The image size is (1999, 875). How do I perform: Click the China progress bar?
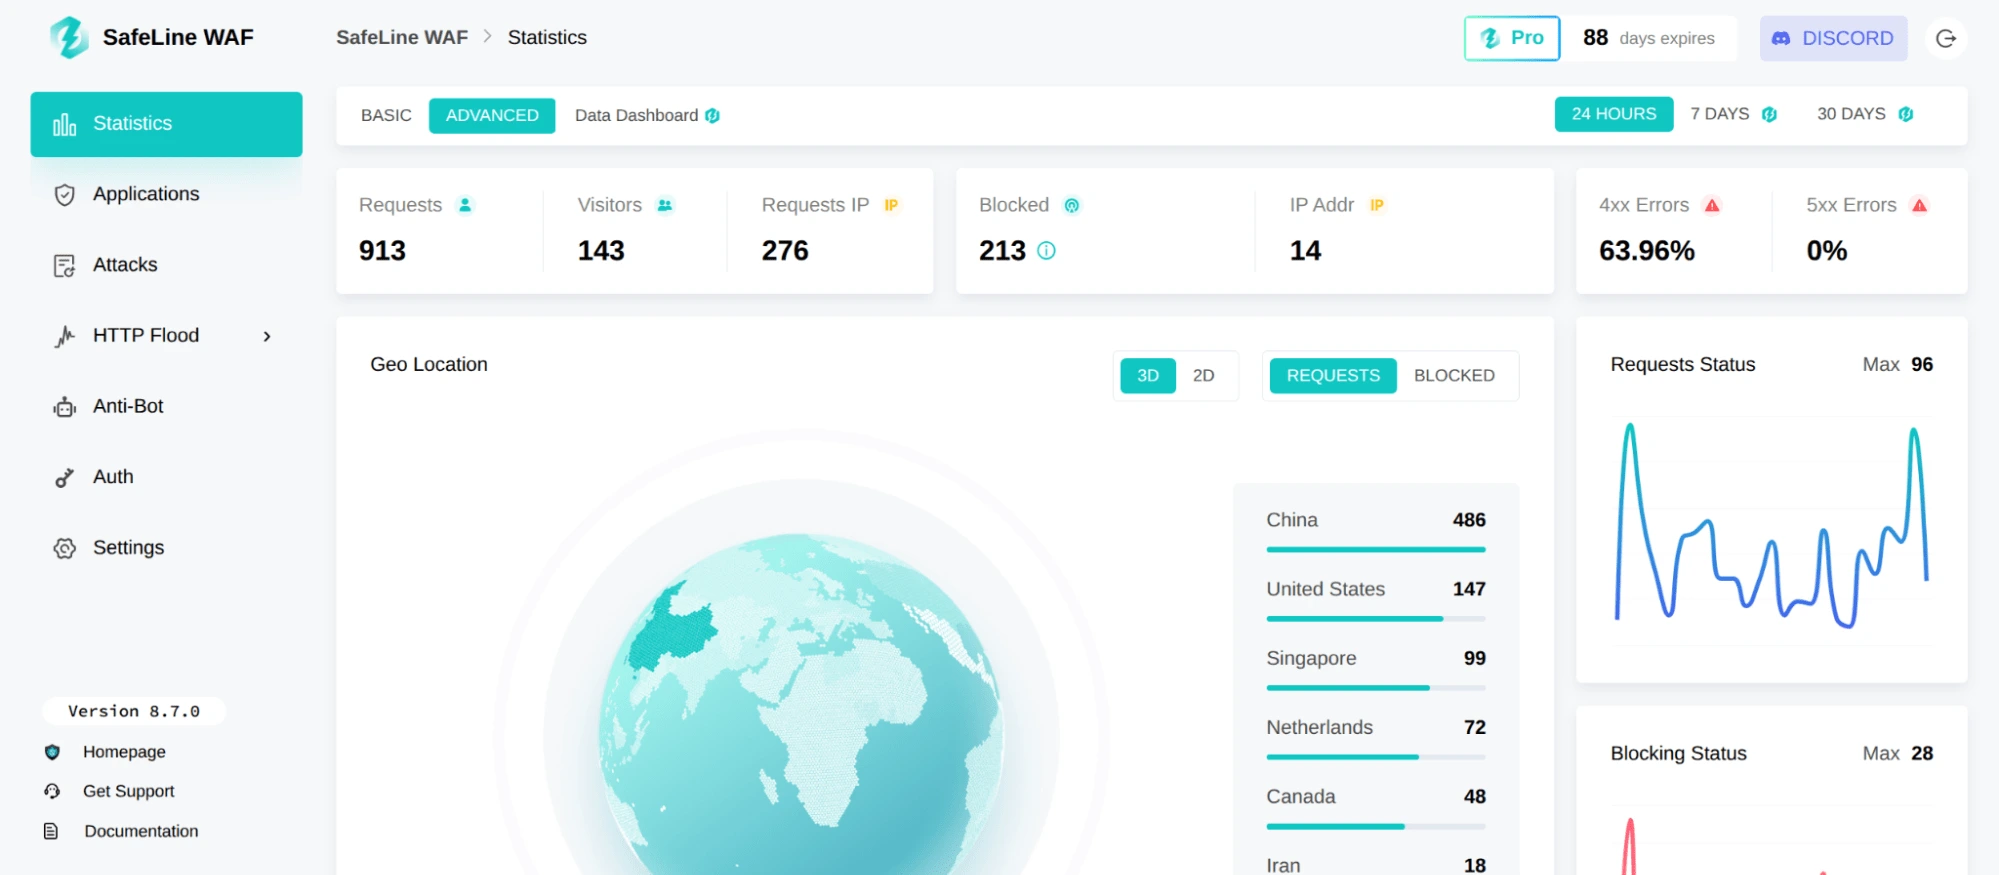1375,550
